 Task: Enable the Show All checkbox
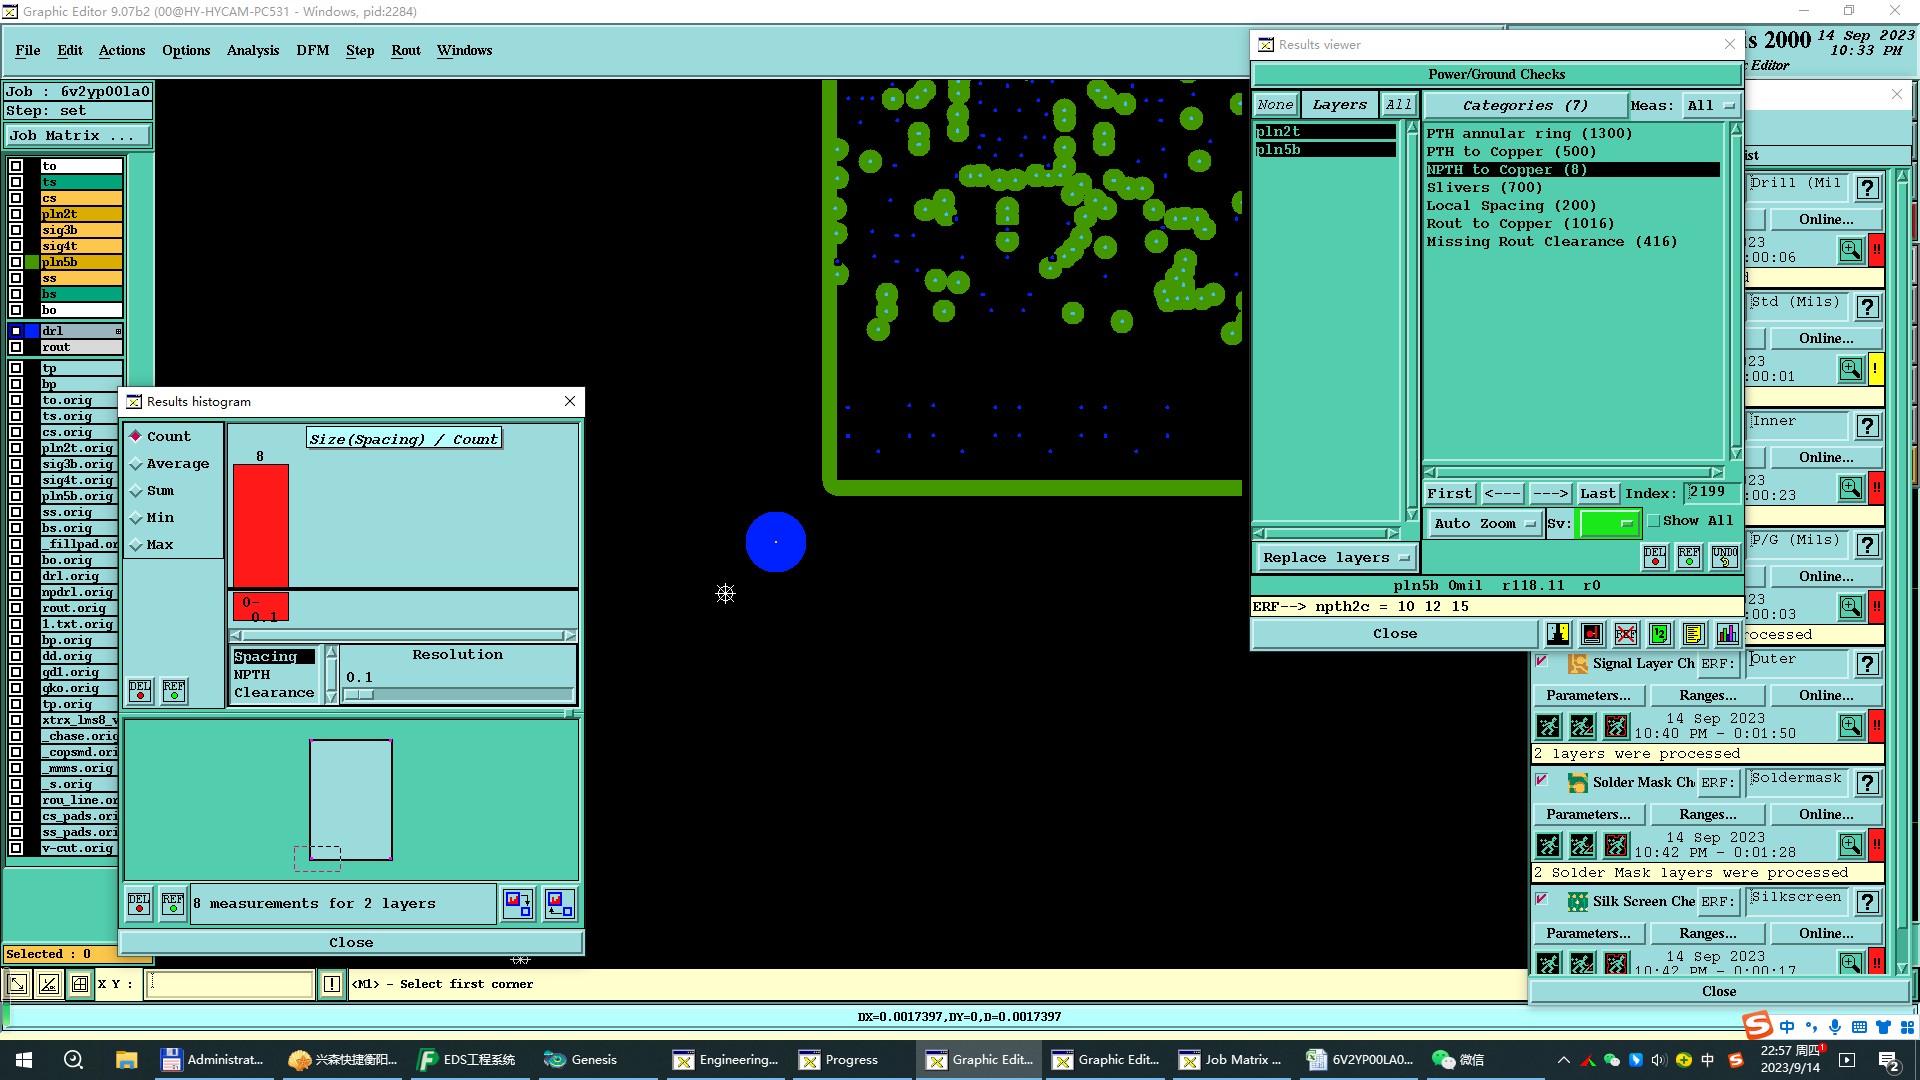click(1654, 521)
